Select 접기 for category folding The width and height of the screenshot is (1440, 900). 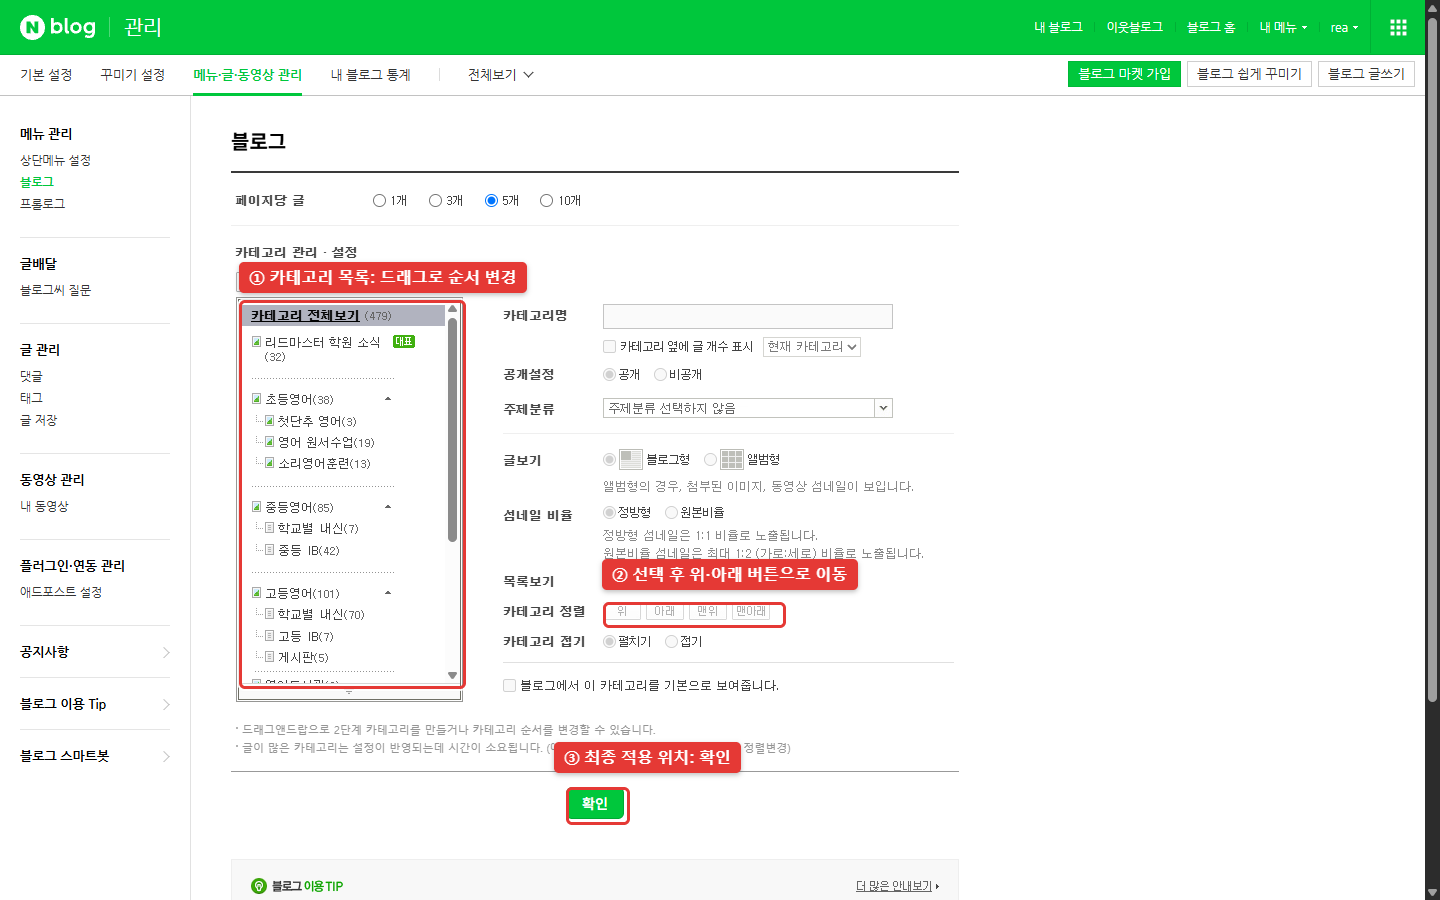click(x=671, y=641)
